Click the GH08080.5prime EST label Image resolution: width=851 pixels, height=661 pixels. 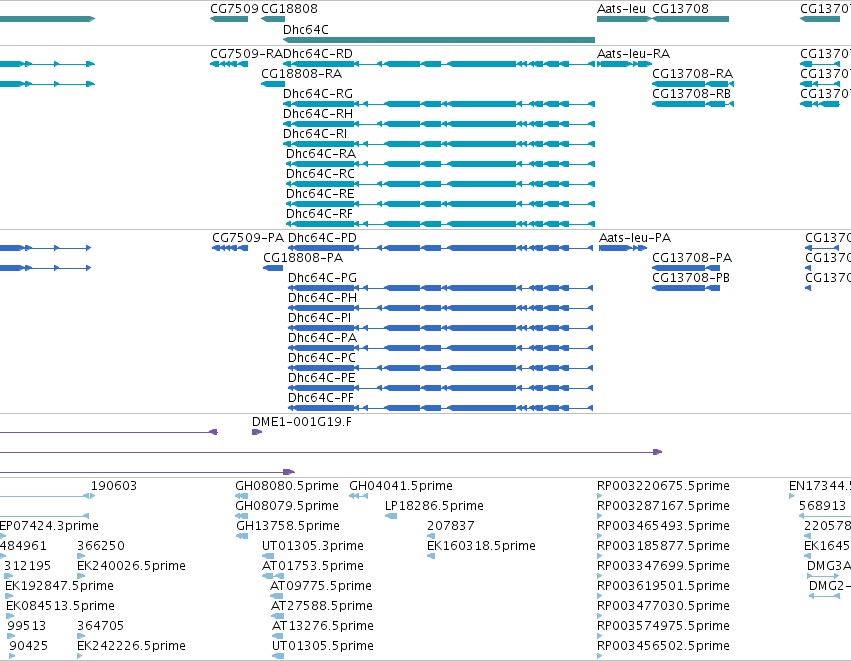(287, 486)
